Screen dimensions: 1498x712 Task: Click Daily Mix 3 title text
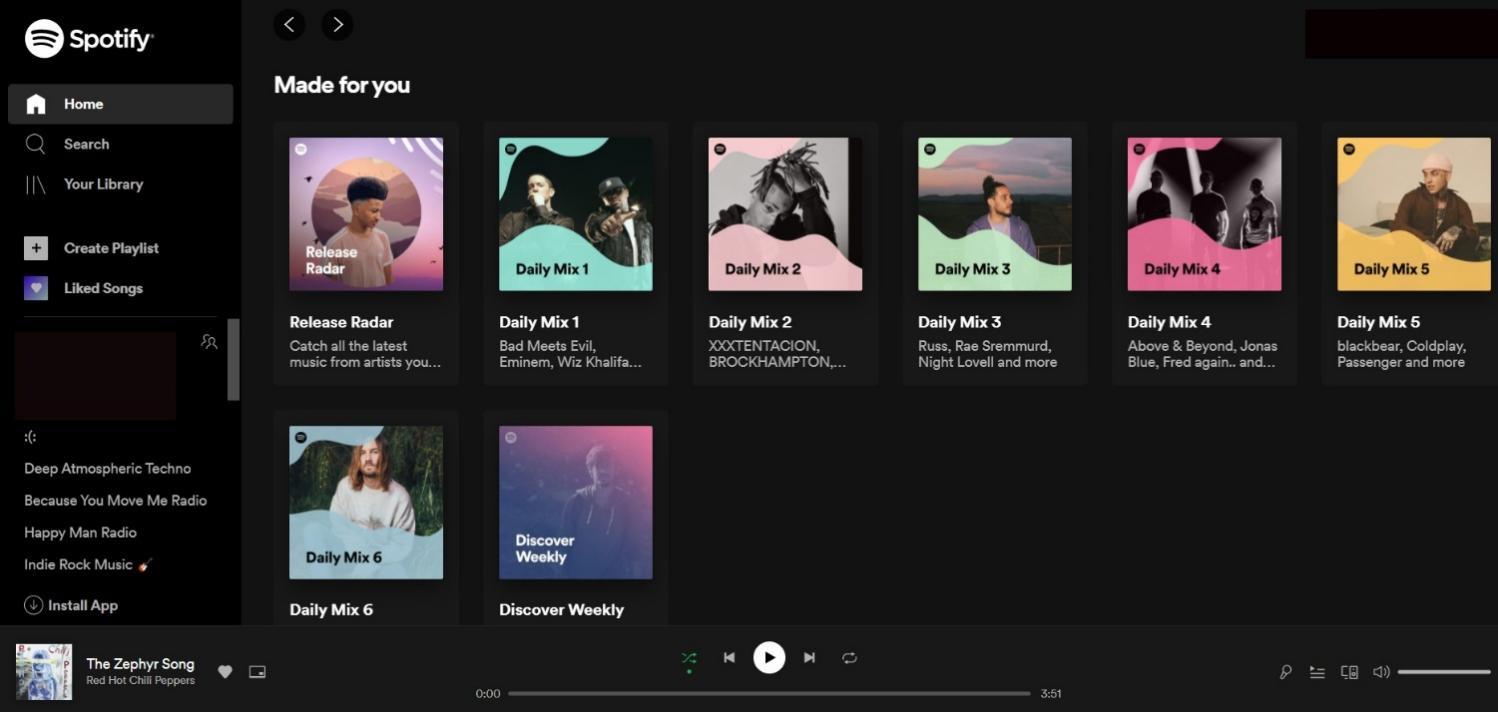pyautogui.click(x=960, y=322)
